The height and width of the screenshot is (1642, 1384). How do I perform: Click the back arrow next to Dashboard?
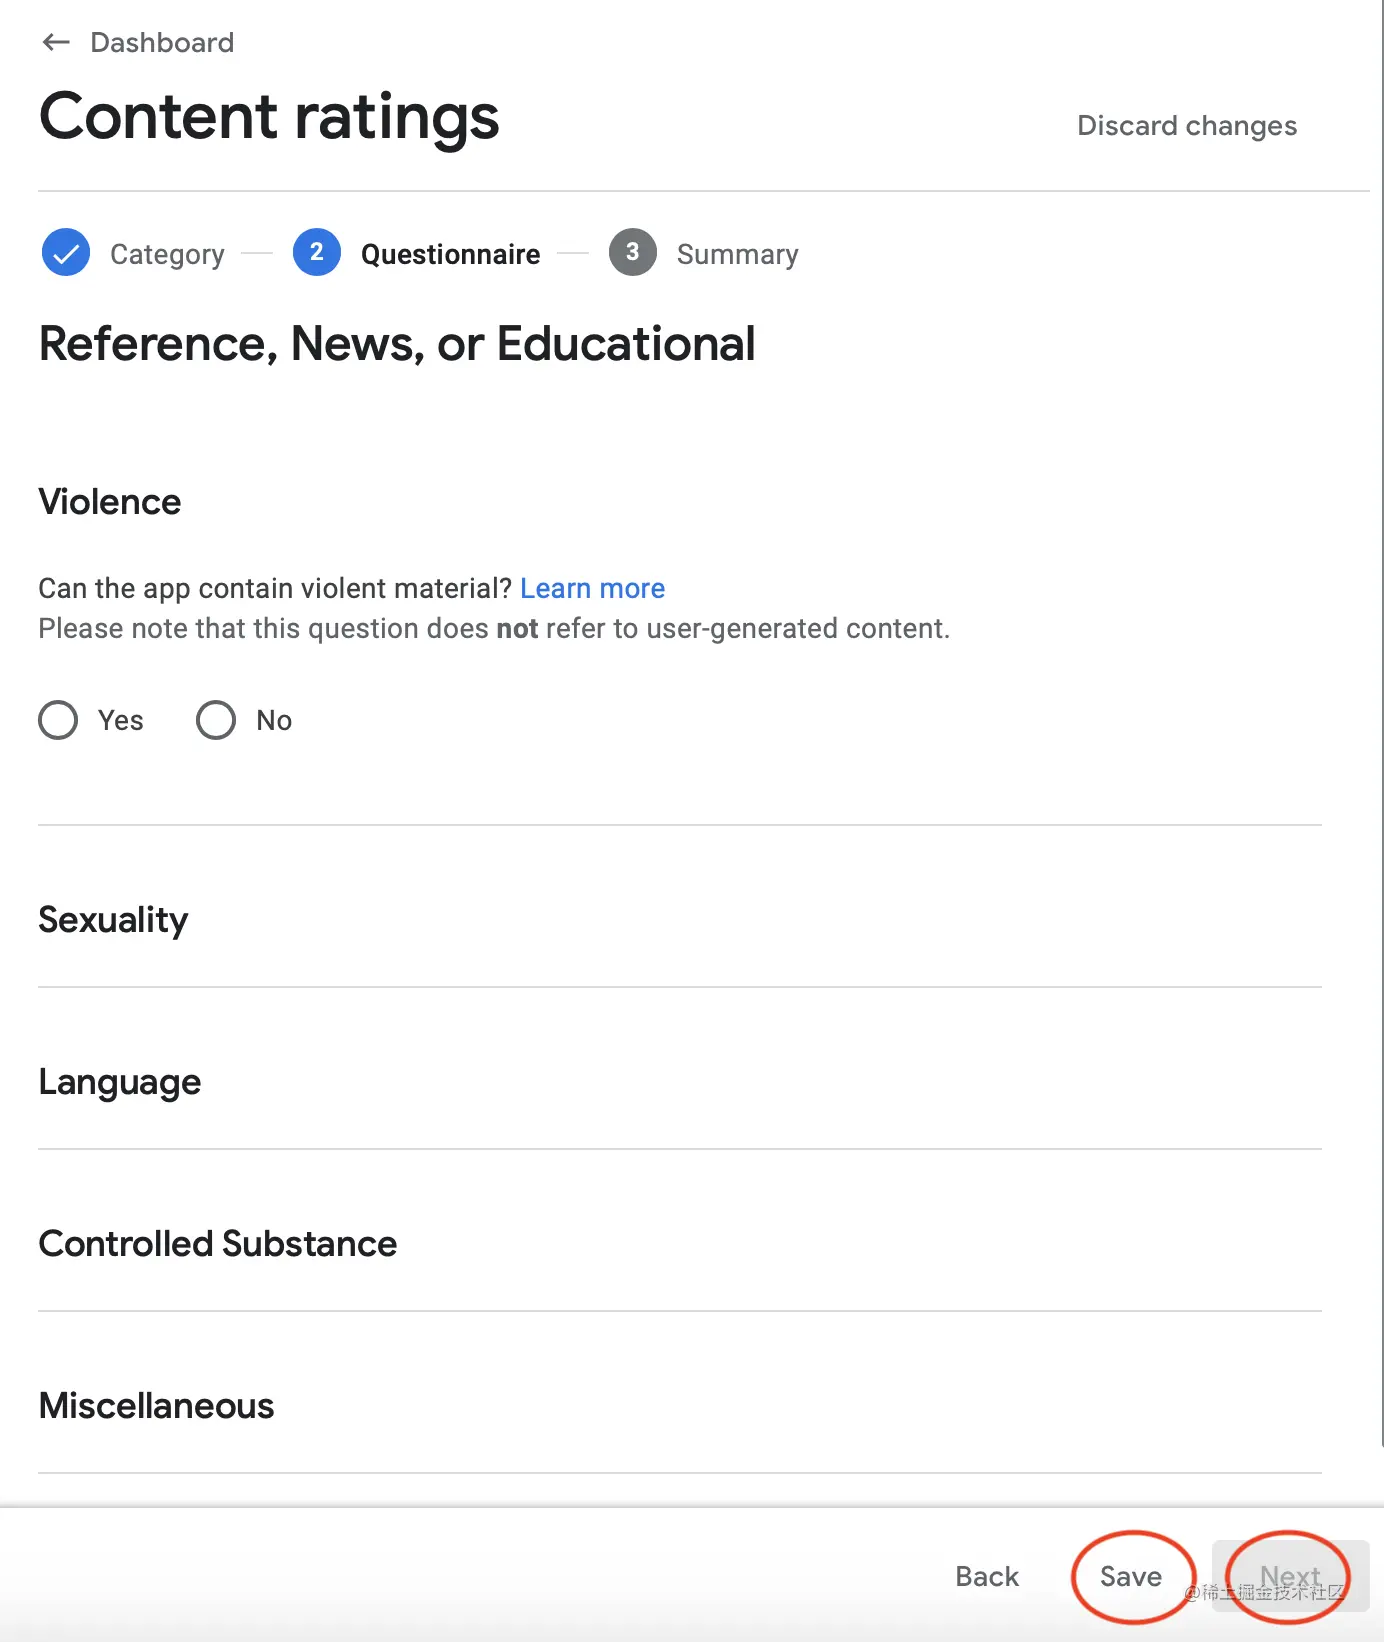point(56,42)
